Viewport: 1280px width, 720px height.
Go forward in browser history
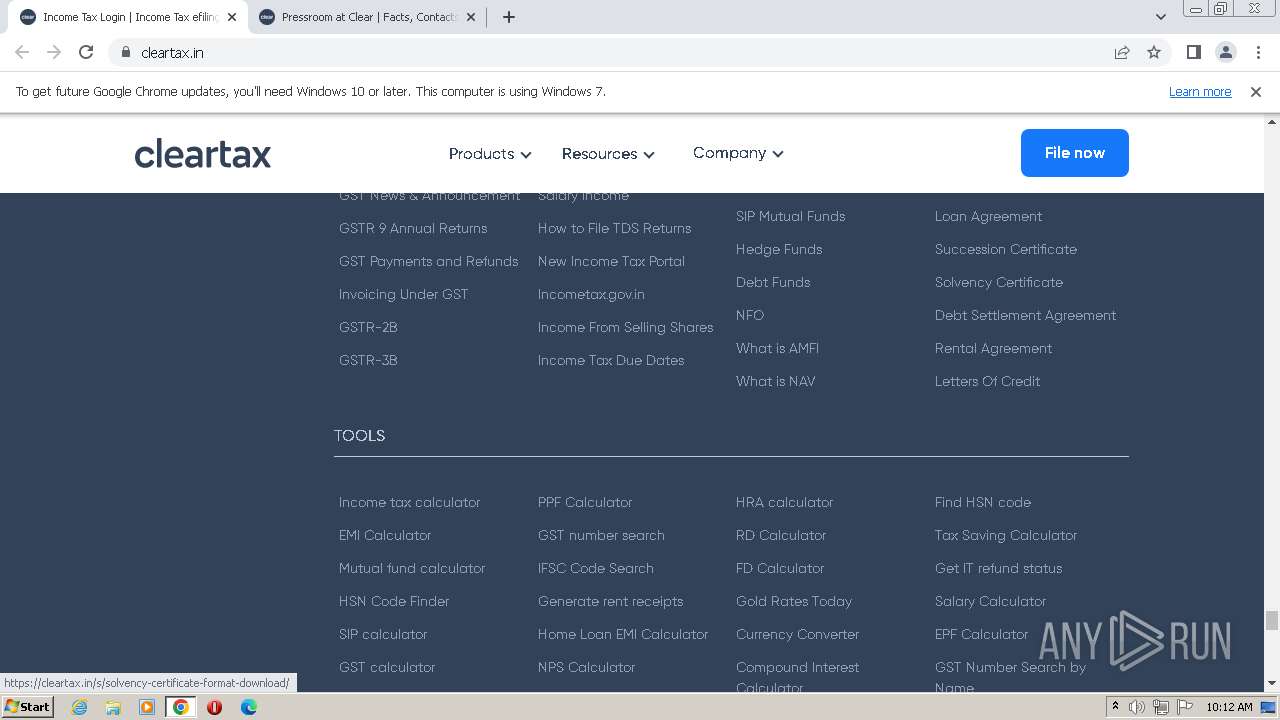coord(54,52)
